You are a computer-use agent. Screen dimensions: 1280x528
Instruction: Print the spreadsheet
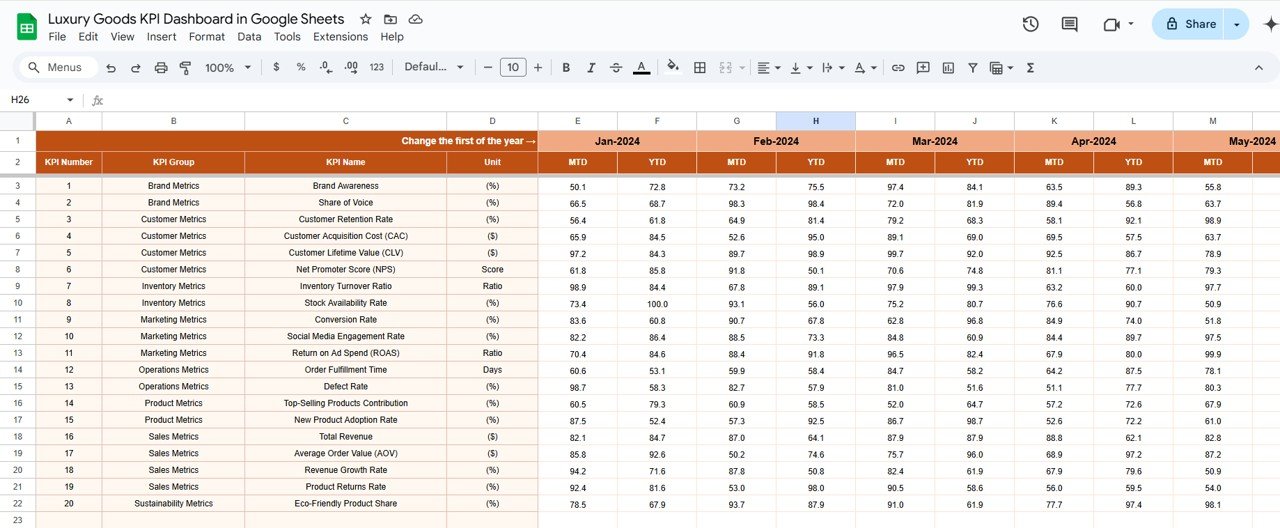161,67
